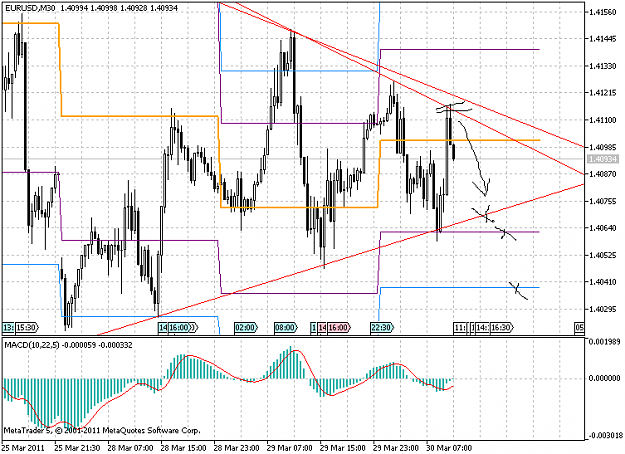
Task: Click the 0.001989 MACD scale value
Action: (604, 342)
